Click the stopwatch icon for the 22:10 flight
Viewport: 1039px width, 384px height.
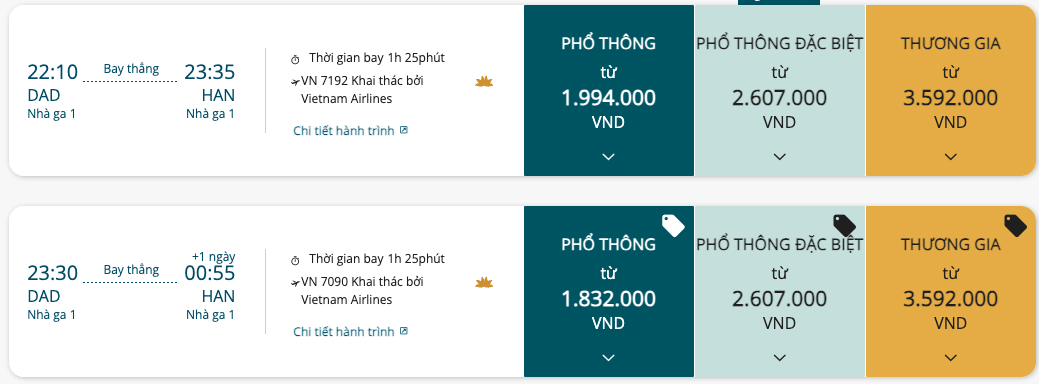296,60
